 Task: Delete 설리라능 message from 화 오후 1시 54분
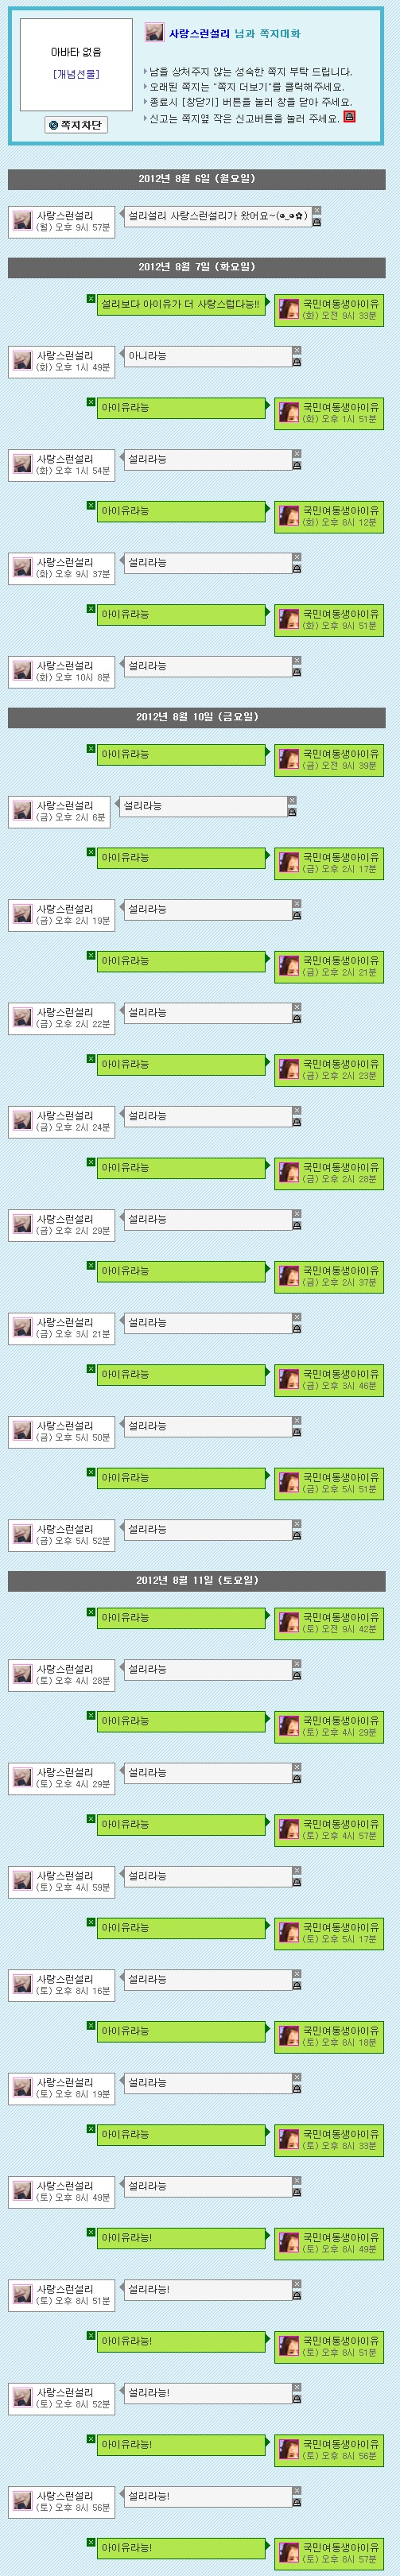coord(296,454)
